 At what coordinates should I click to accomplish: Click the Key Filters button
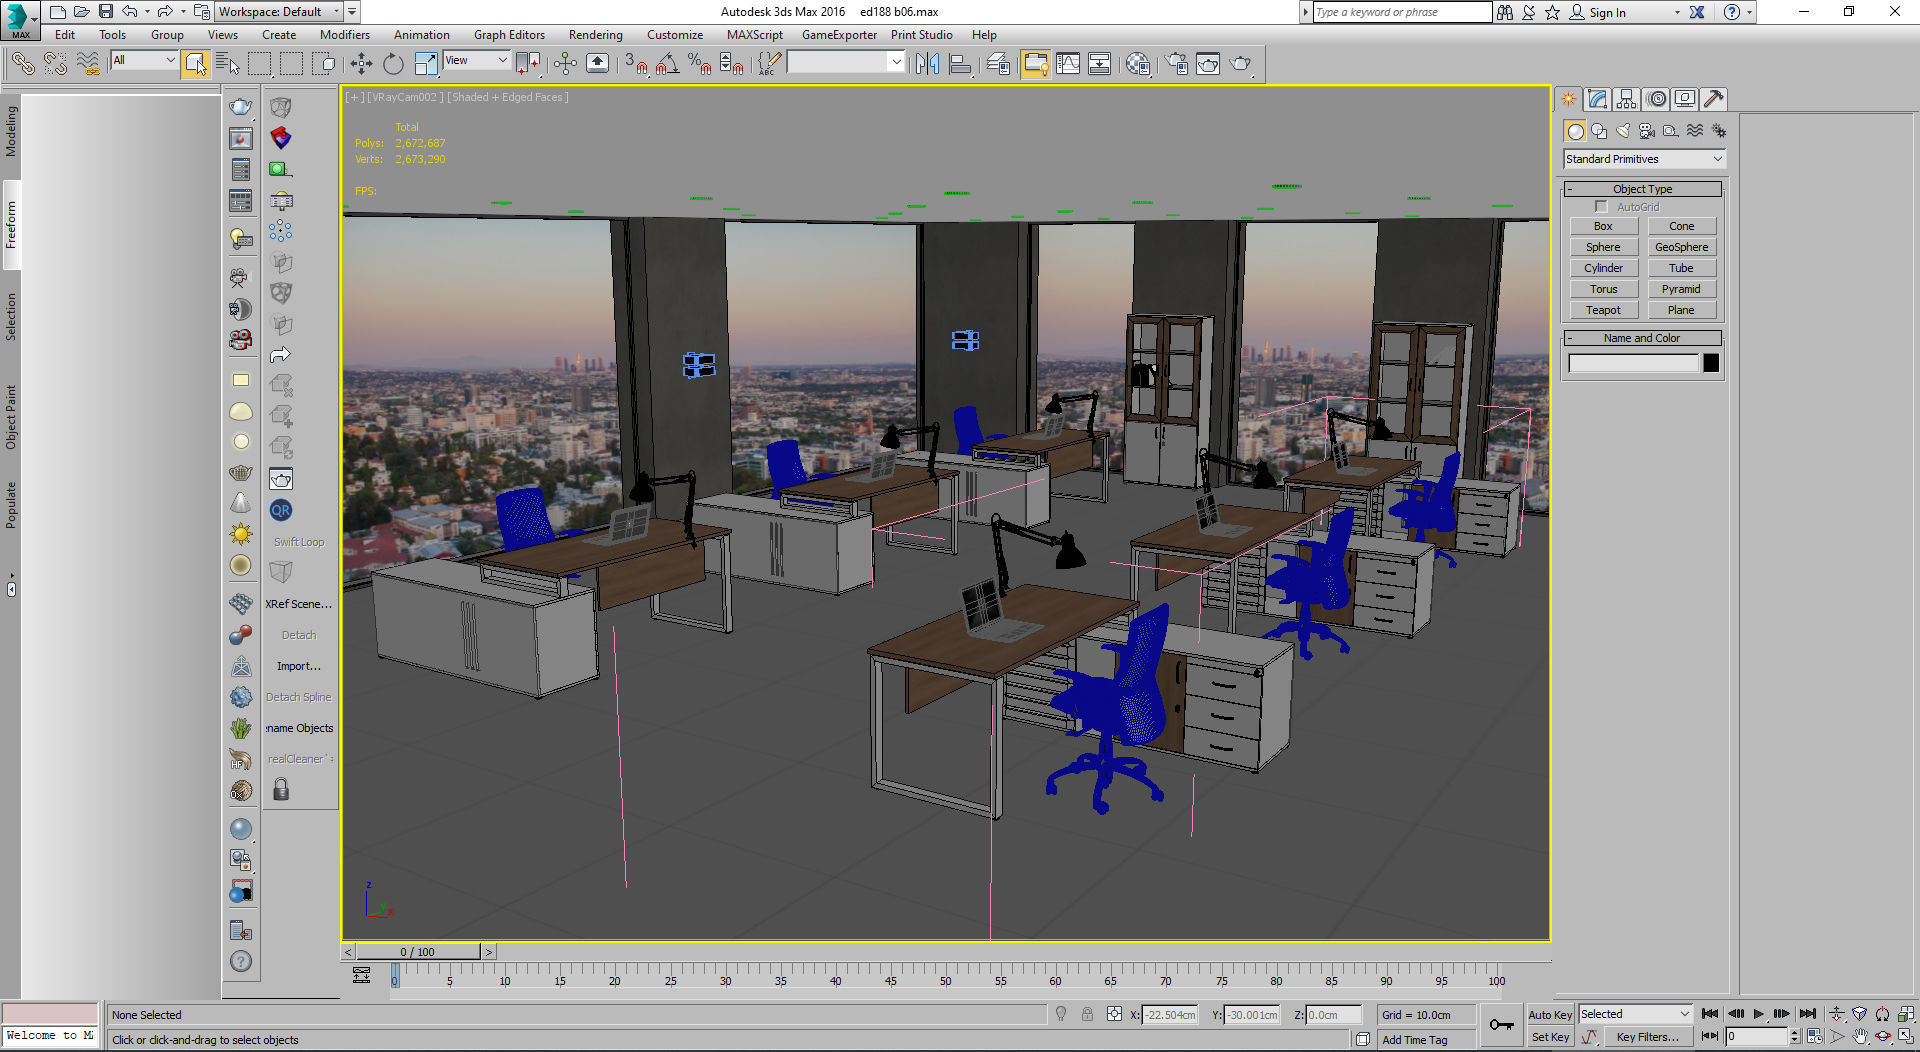(1647, 1037)
